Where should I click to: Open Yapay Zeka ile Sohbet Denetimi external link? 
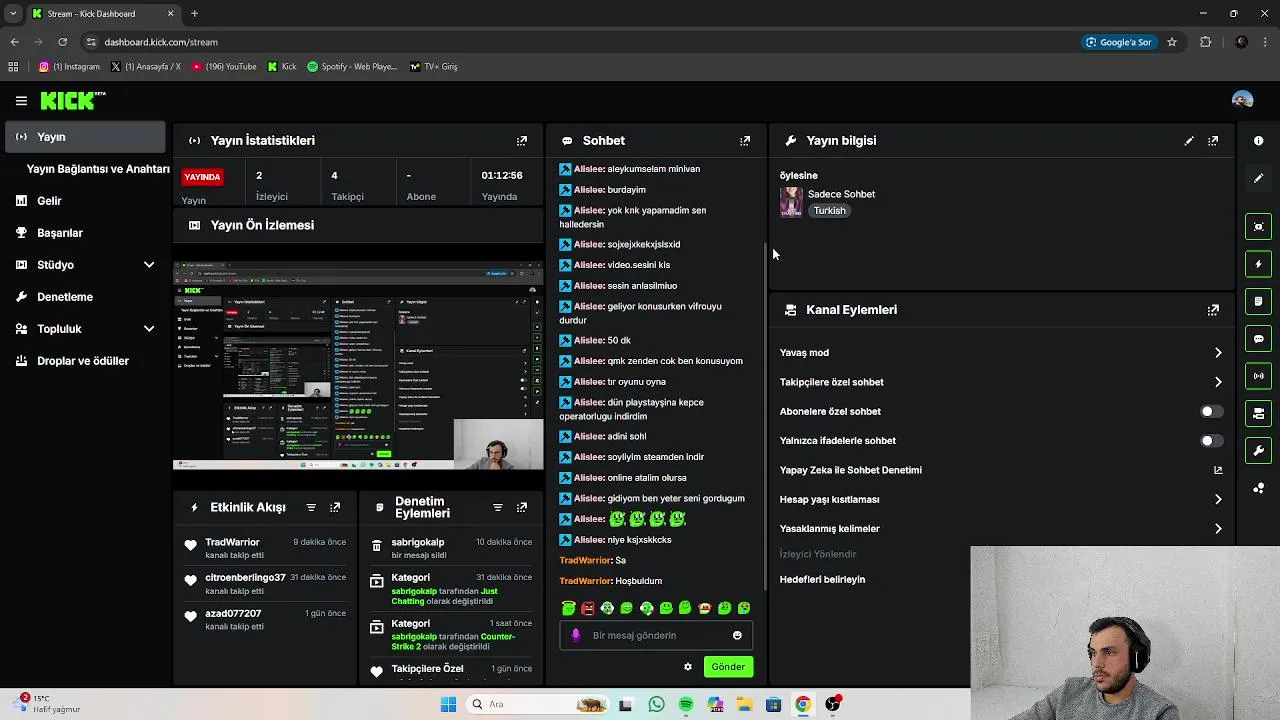click(1218, 470)
